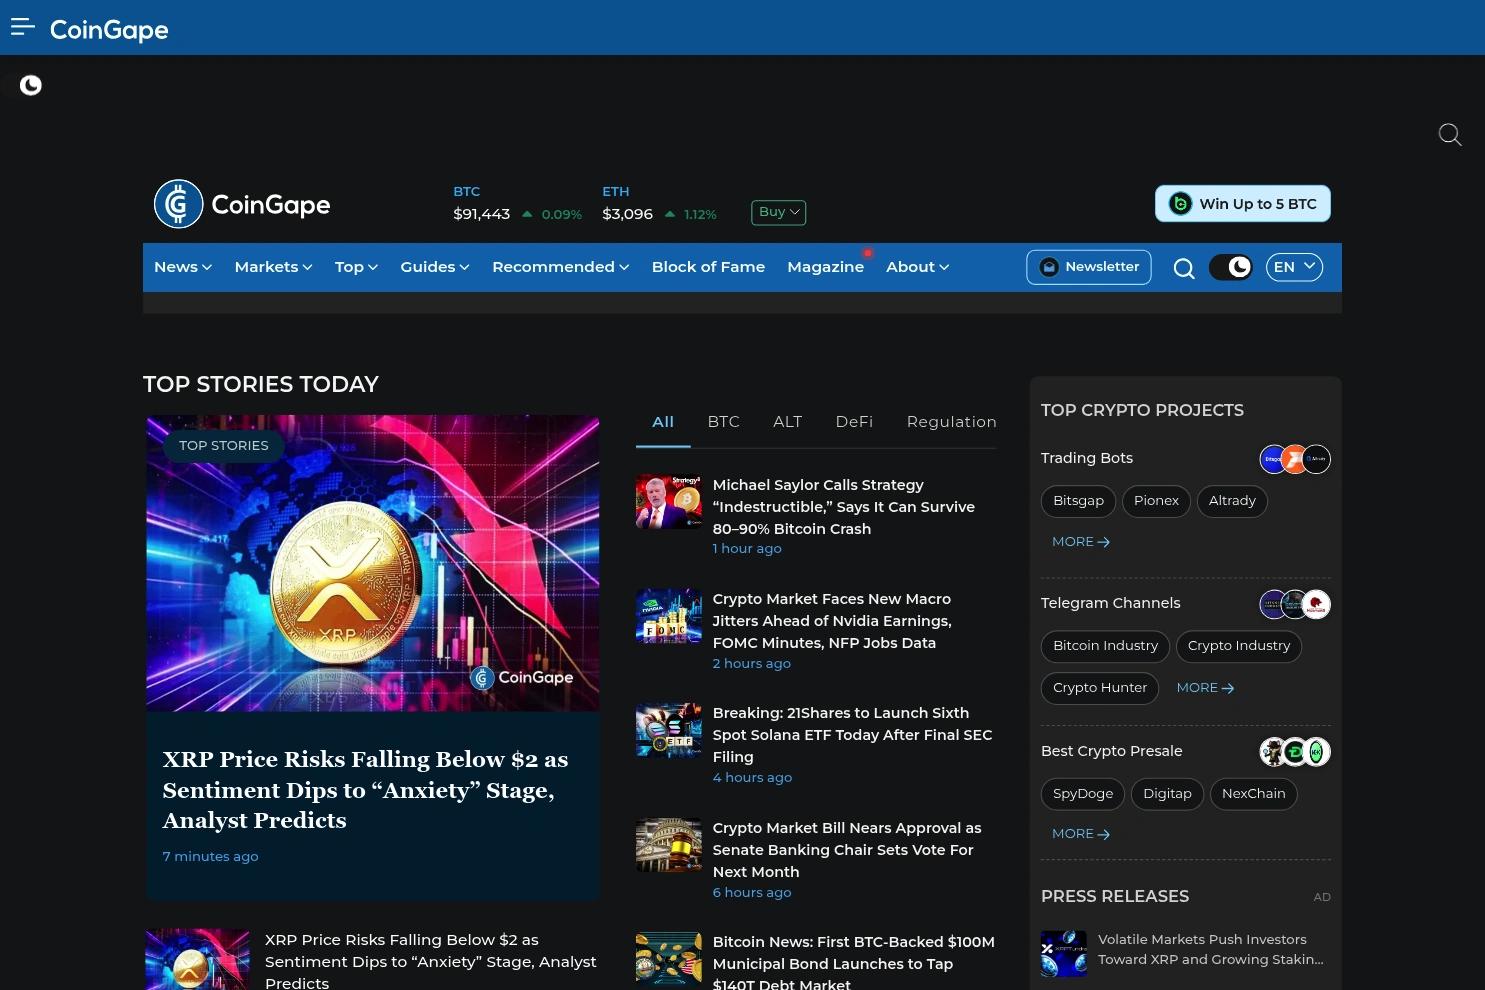Open the hamburger menu in top bar
The image size is (1485, 990).
click(x=23, y=27)
